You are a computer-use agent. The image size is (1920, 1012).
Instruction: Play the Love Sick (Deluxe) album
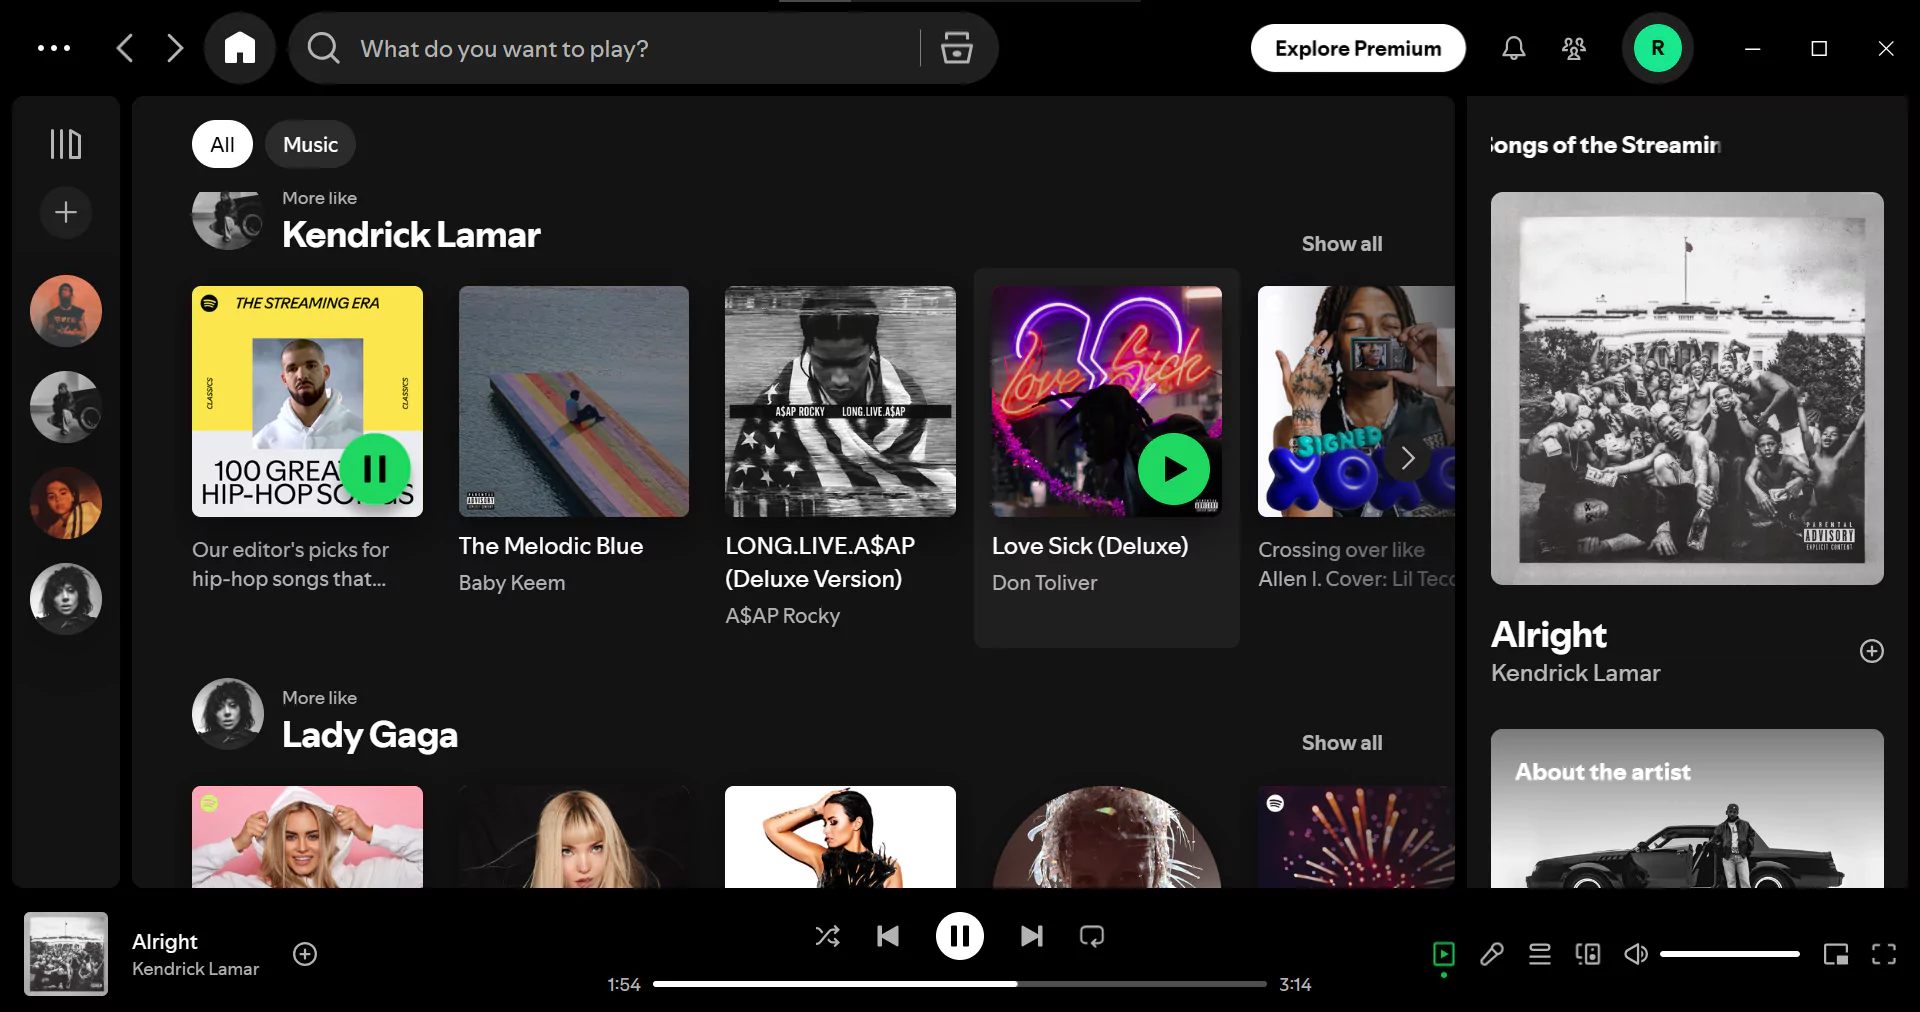[x=1174, y=468]
